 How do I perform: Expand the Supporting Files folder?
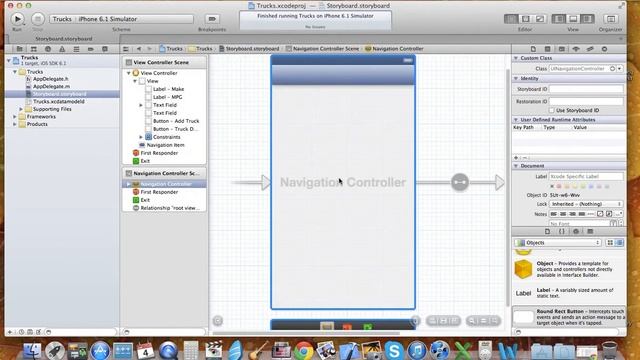pos(21,109)
